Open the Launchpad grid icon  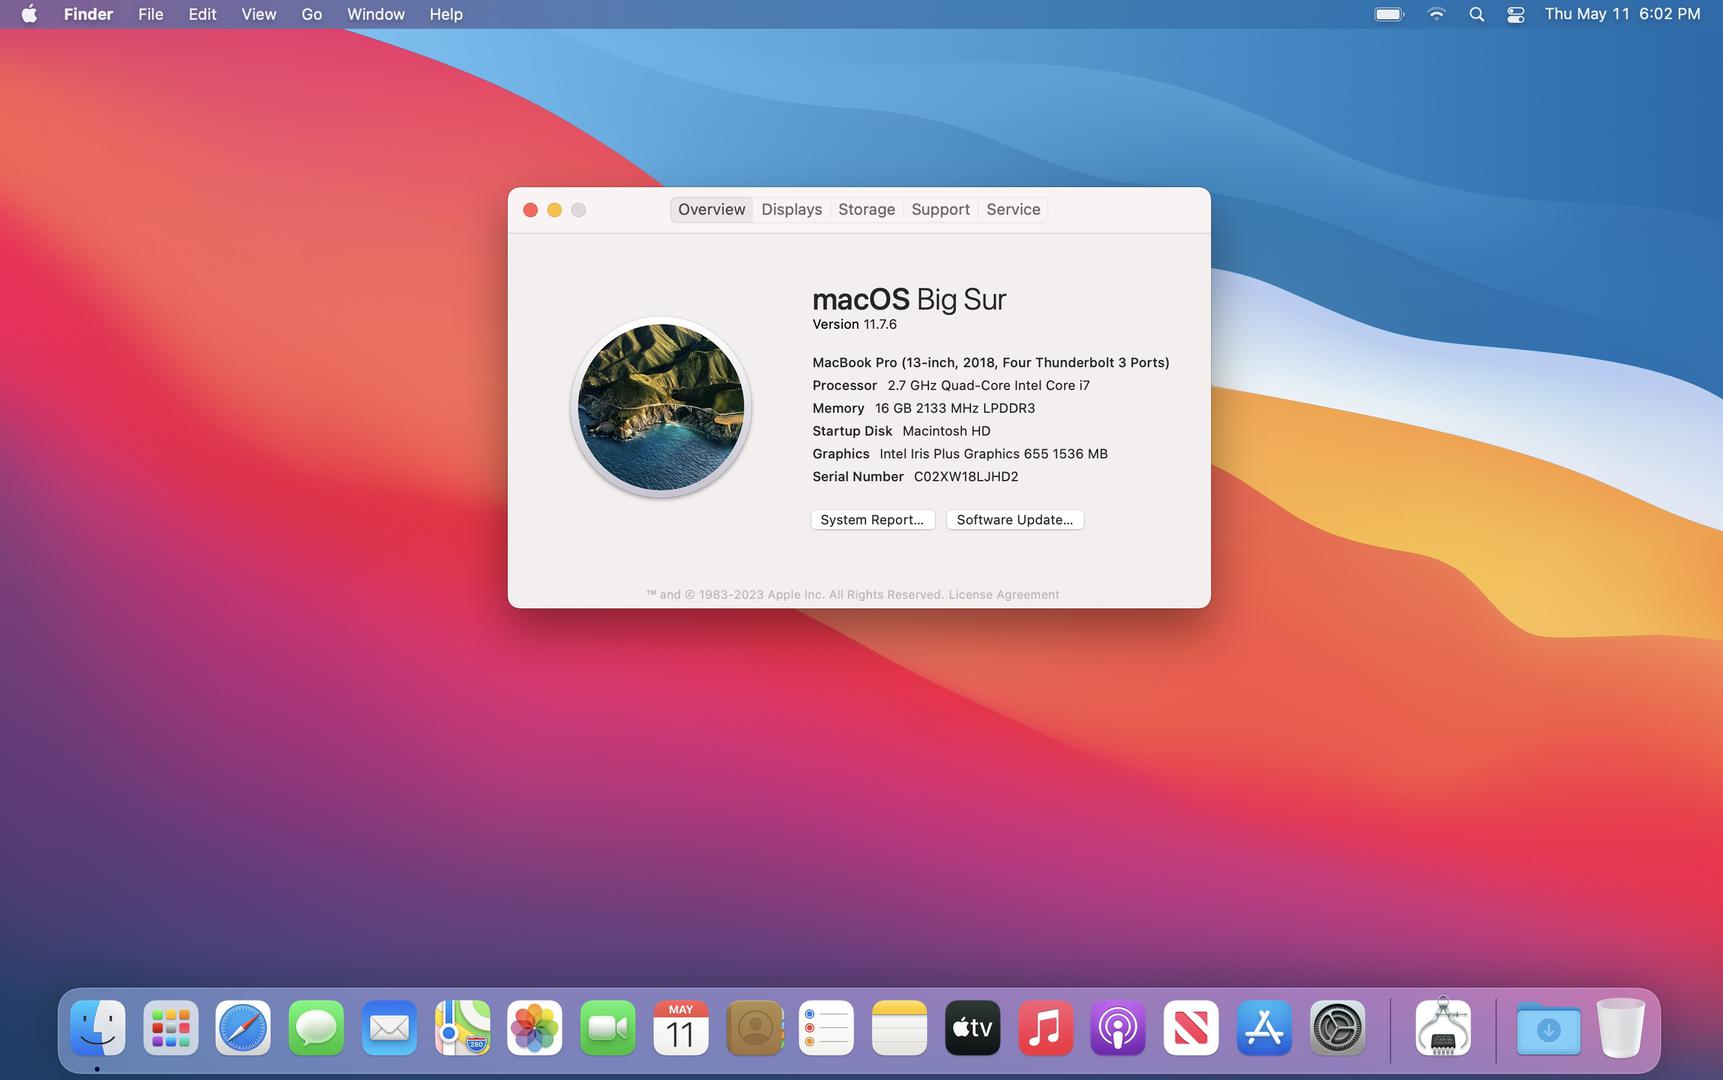pyautogui.click(x=171, y=1028)
